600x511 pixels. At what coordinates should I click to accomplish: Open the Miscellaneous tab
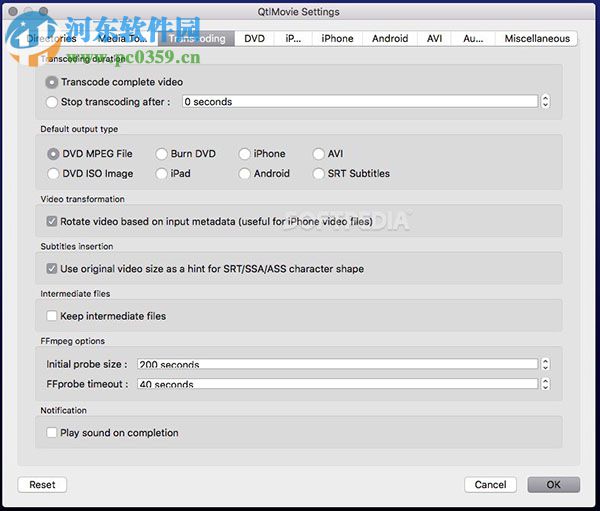[536, 39]
